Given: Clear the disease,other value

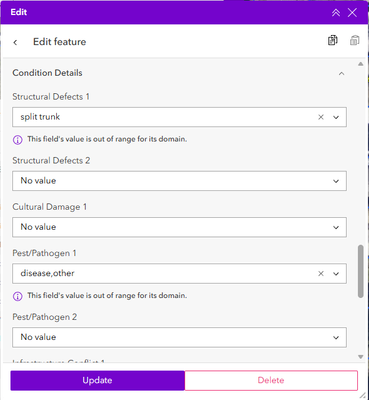Looking at the screenshot, I should coord(321,274).
